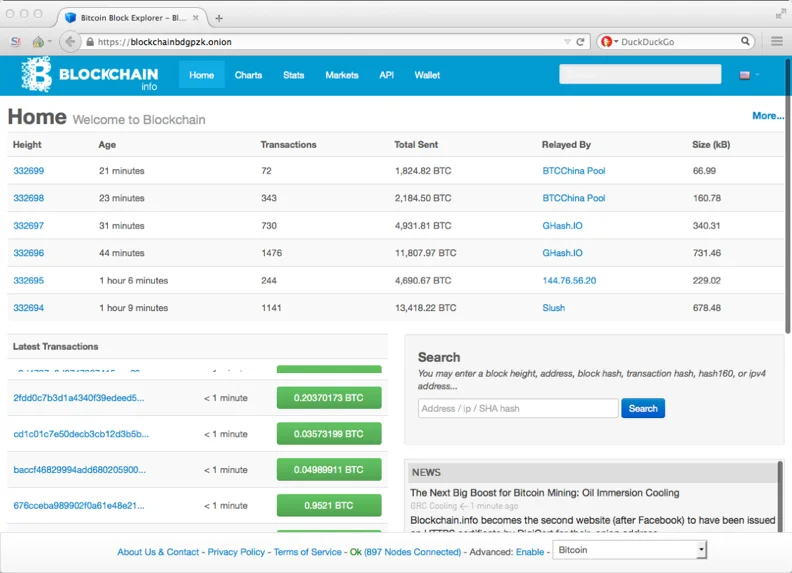Open a new browser tab

coord(219,17)
